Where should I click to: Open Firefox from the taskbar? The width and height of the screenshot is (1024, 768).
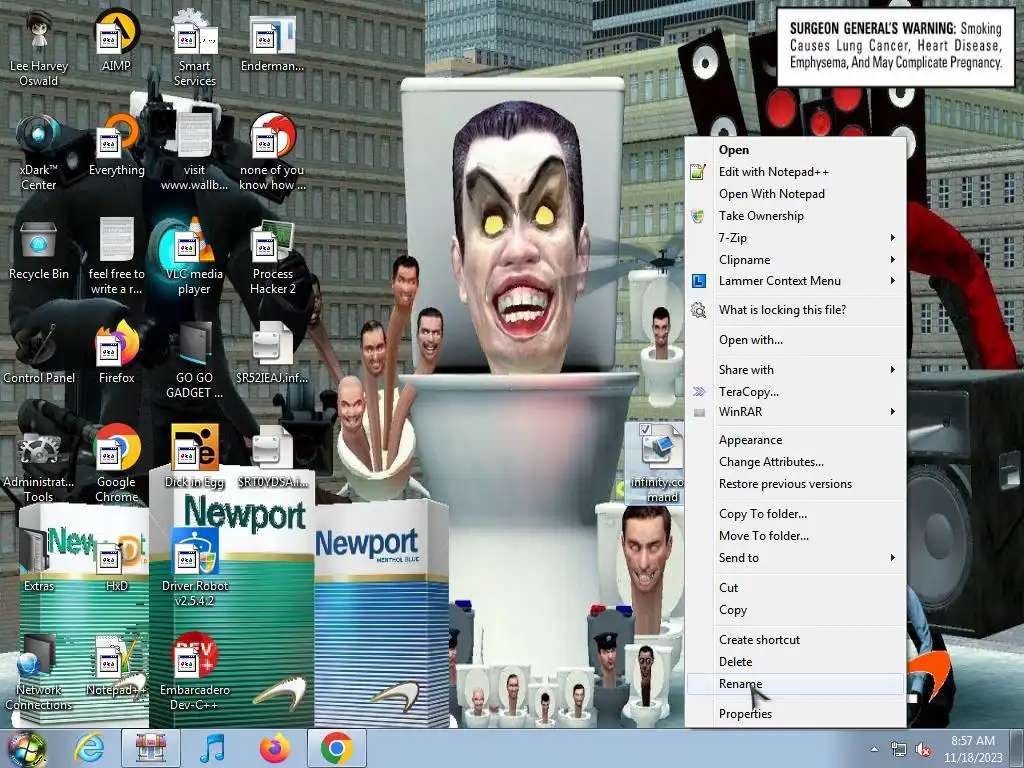click(x=275, y=748)
